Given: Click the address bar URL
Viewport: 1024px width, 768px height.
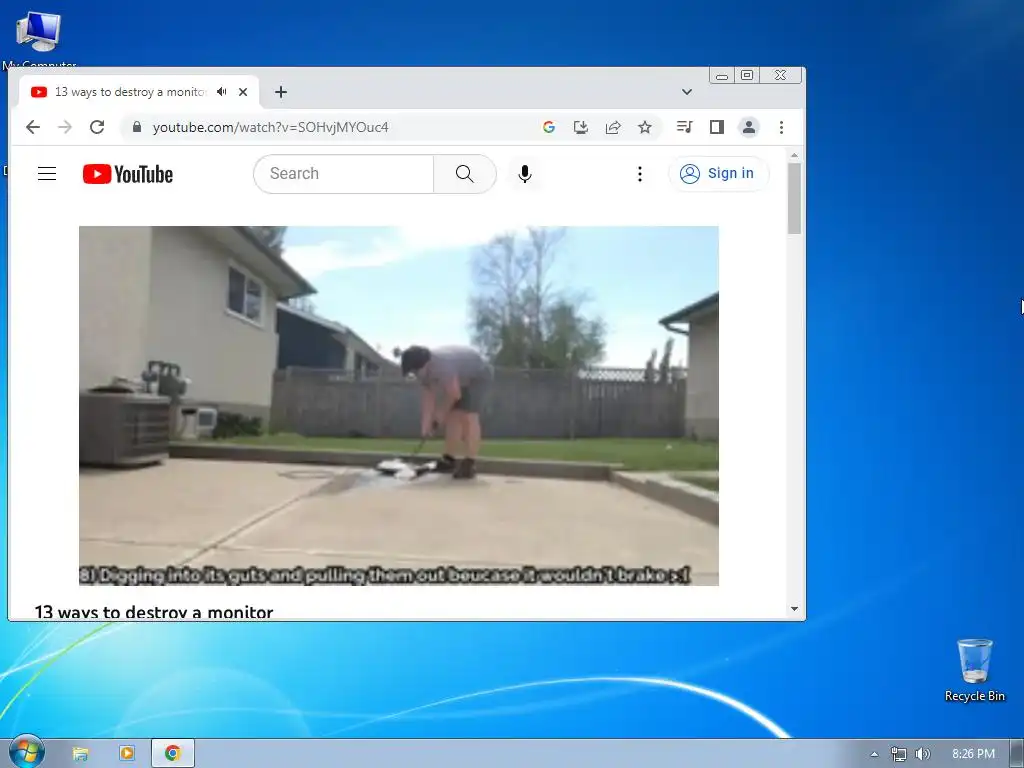Looking at the screenshot, I should (x=270, y=127).
